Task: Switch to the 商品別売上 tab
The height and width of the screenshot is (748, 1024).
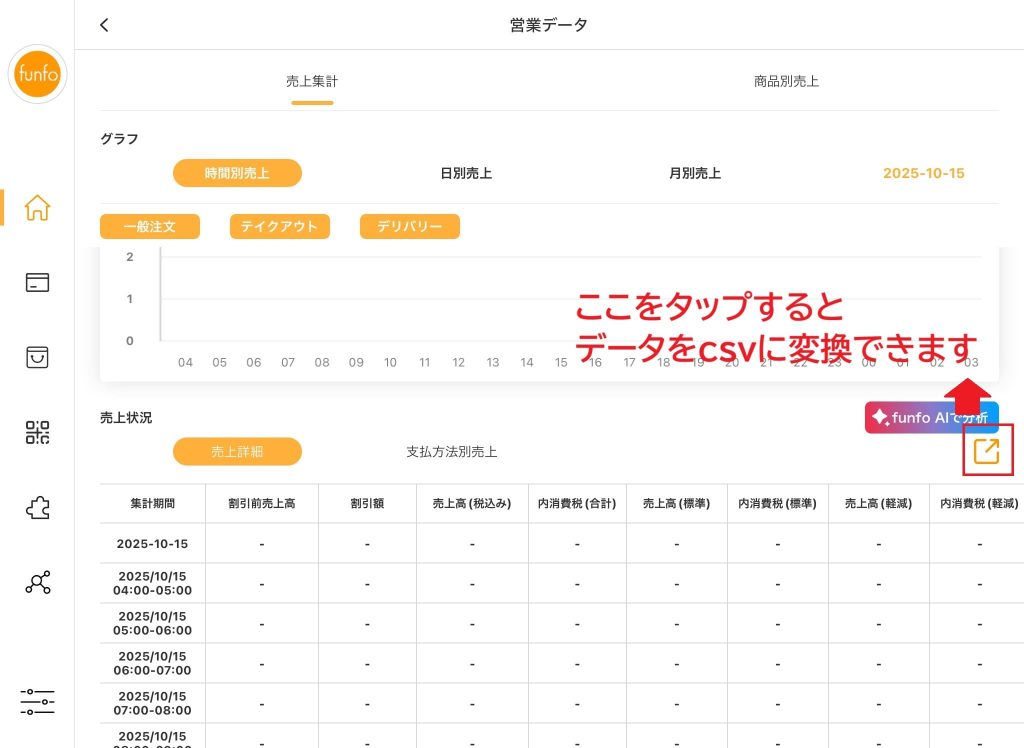Action: click(786, 82)
